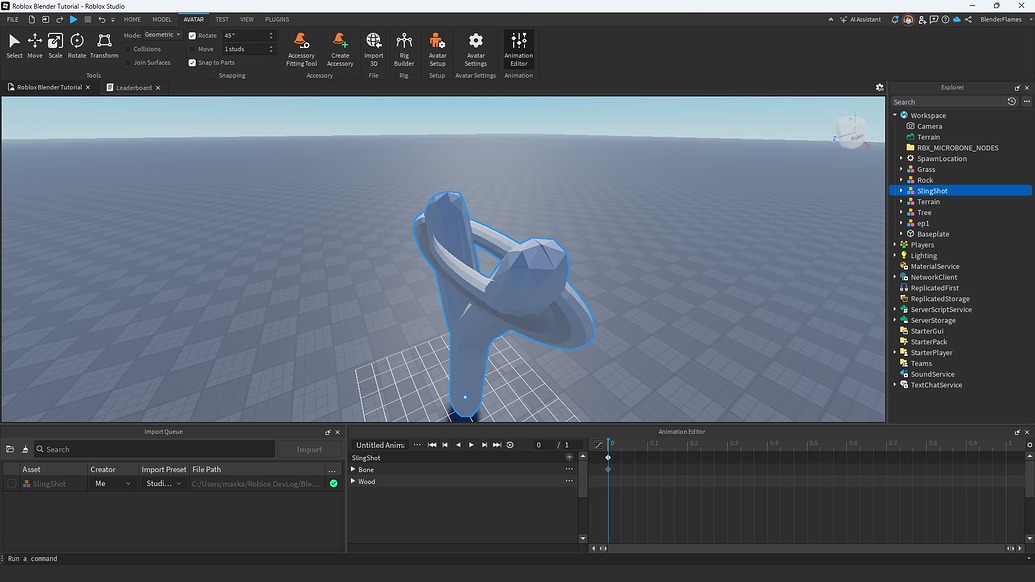1035x582 pixels.
Task: Jump to last animation frame
Action: [497, 445]
